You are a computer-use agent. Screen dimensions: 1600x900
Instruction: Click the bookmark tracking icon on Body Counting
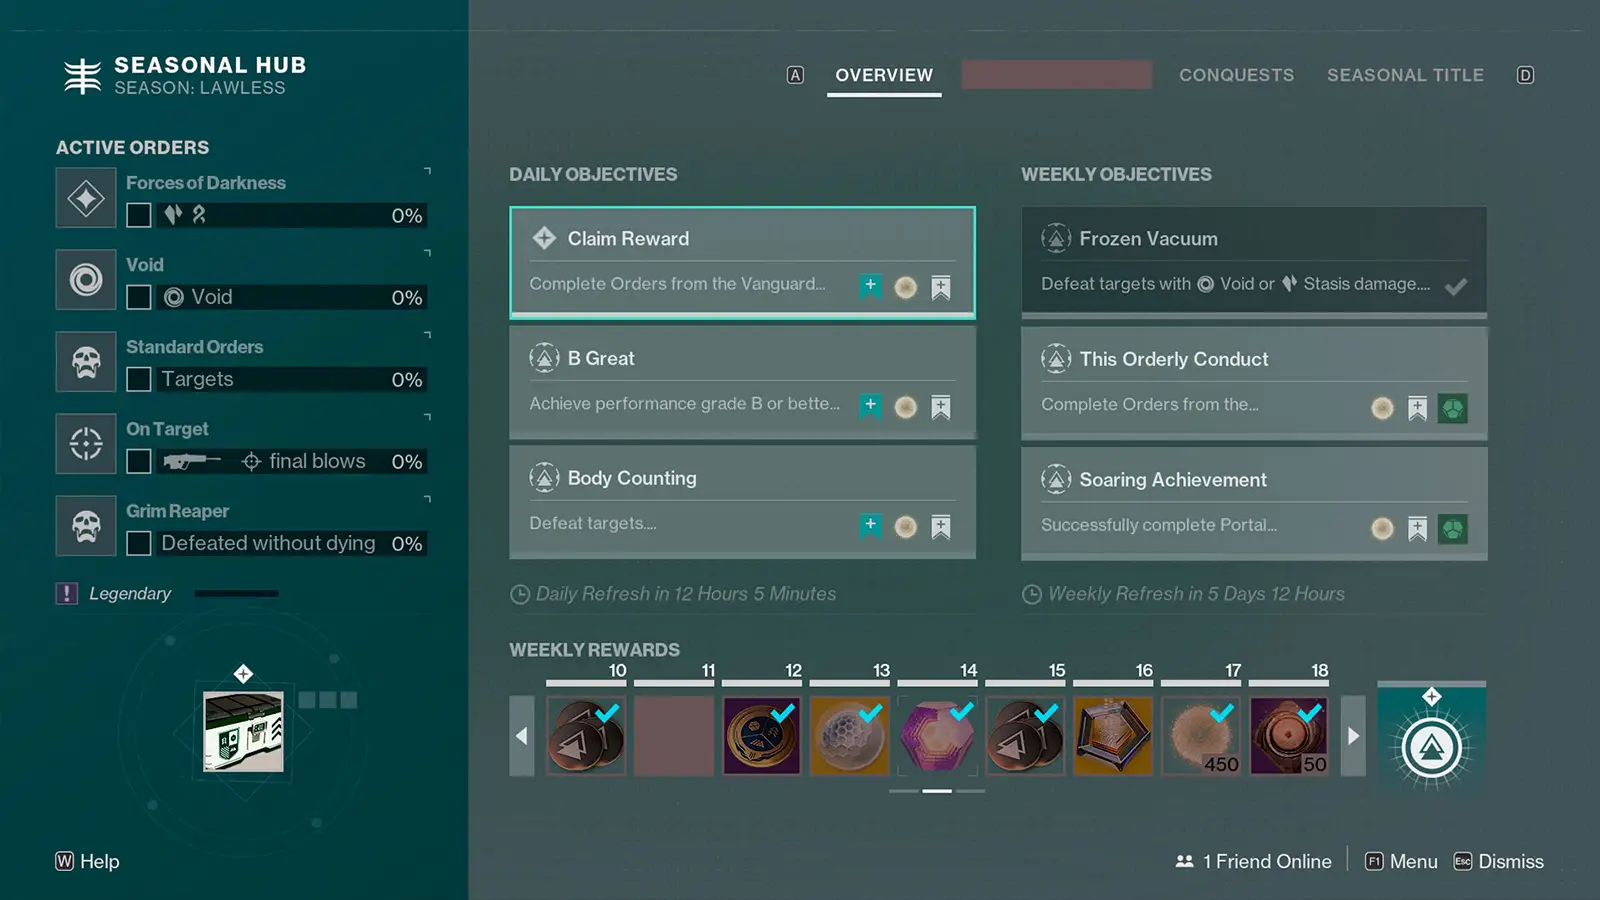coord(940,526)
